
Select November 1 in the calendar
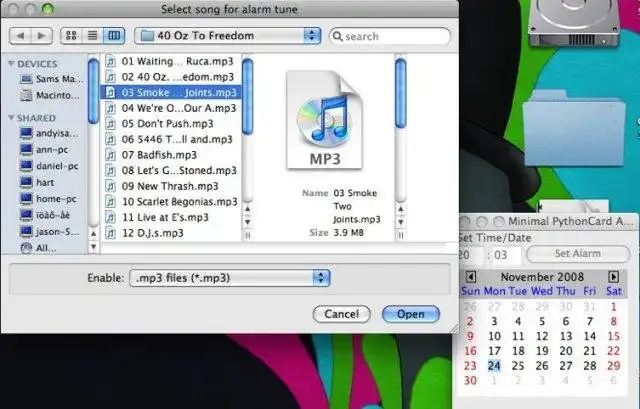coord(613,307)
